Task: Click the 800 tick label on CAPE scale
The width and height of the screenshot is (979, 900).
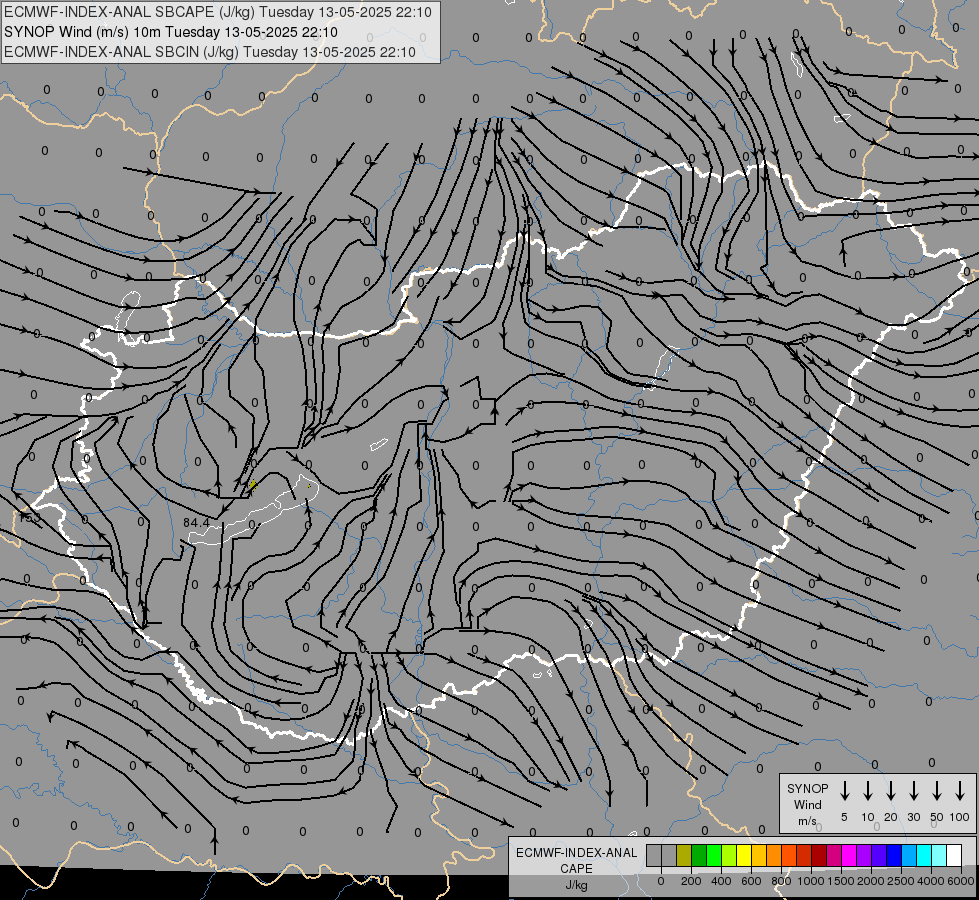Action: [781, 881]
